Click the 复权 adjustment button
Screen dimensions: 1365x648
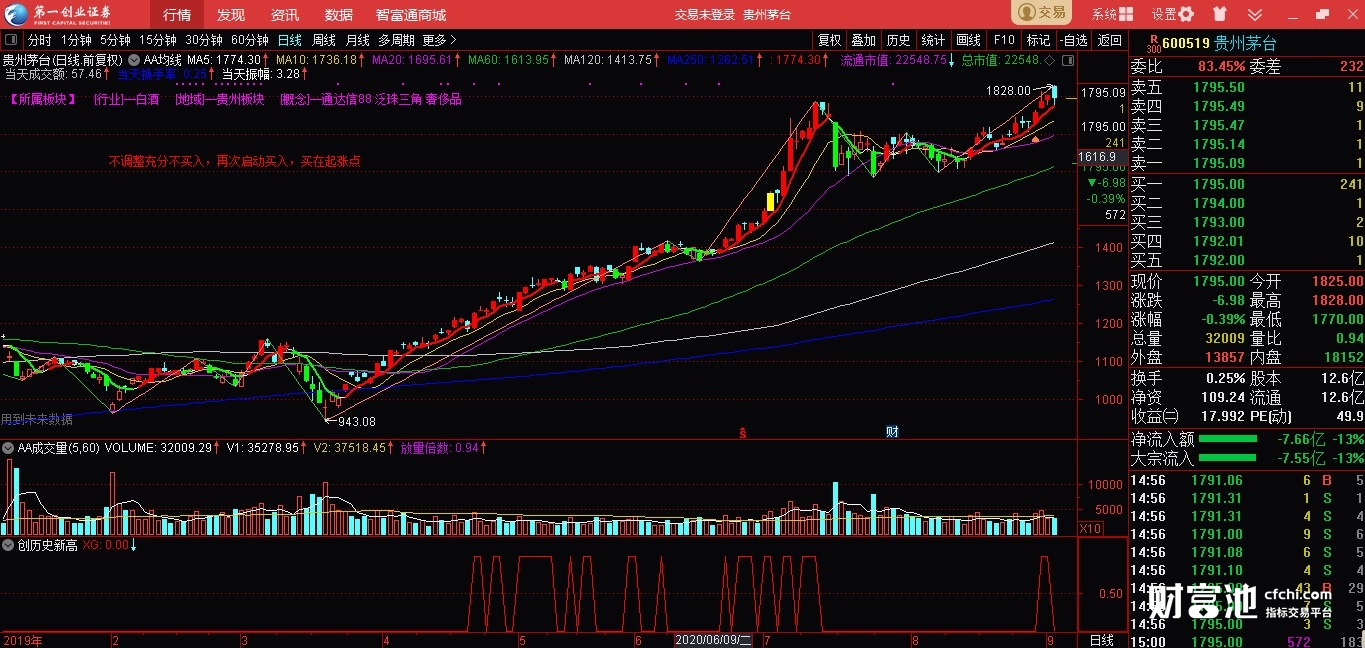830,40
